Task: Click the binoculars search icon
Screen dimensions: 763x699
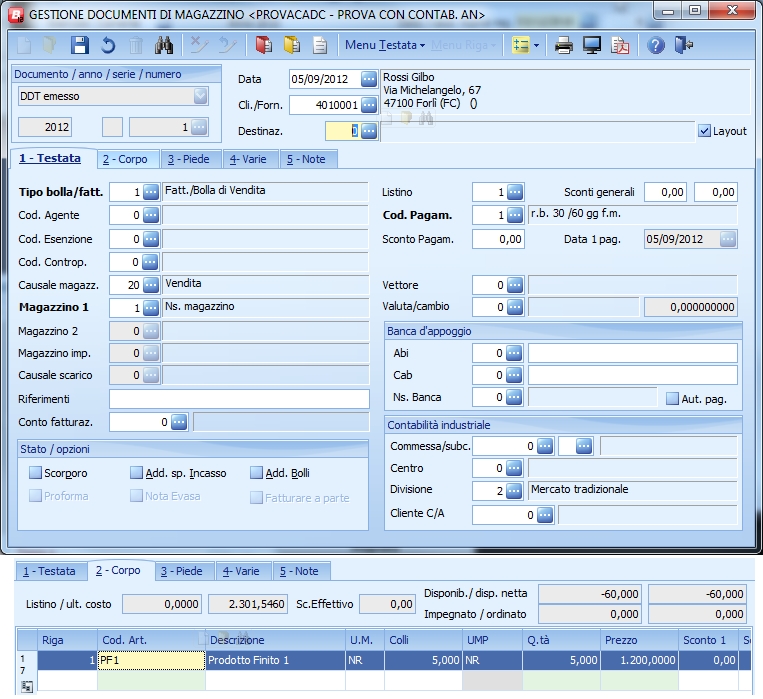Action: click(x=164, y=45)
